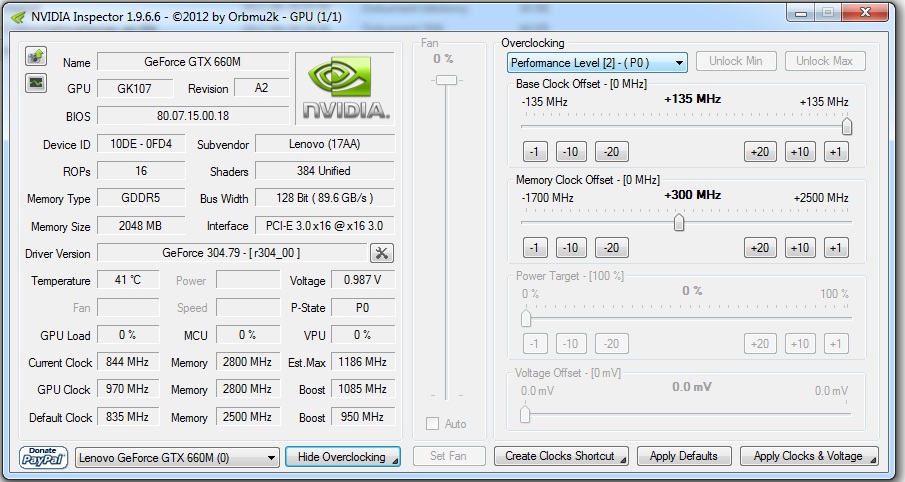Click the NVIDIA logo image
The image size is (905, 482).
pyautogui.click(x=345, y=88)
